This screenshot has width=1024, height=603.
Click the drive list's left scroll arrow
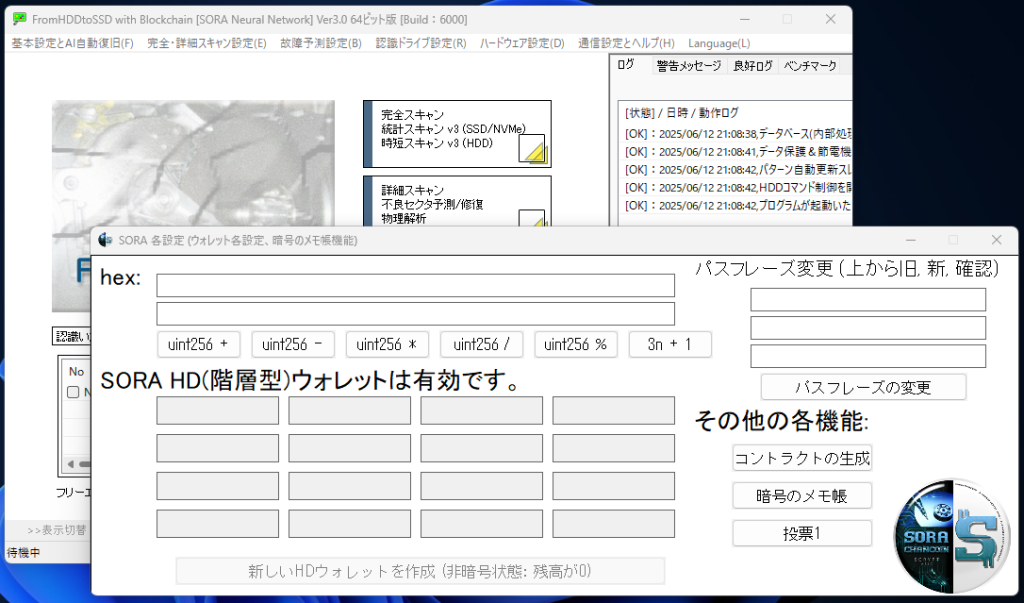point(71,464)
